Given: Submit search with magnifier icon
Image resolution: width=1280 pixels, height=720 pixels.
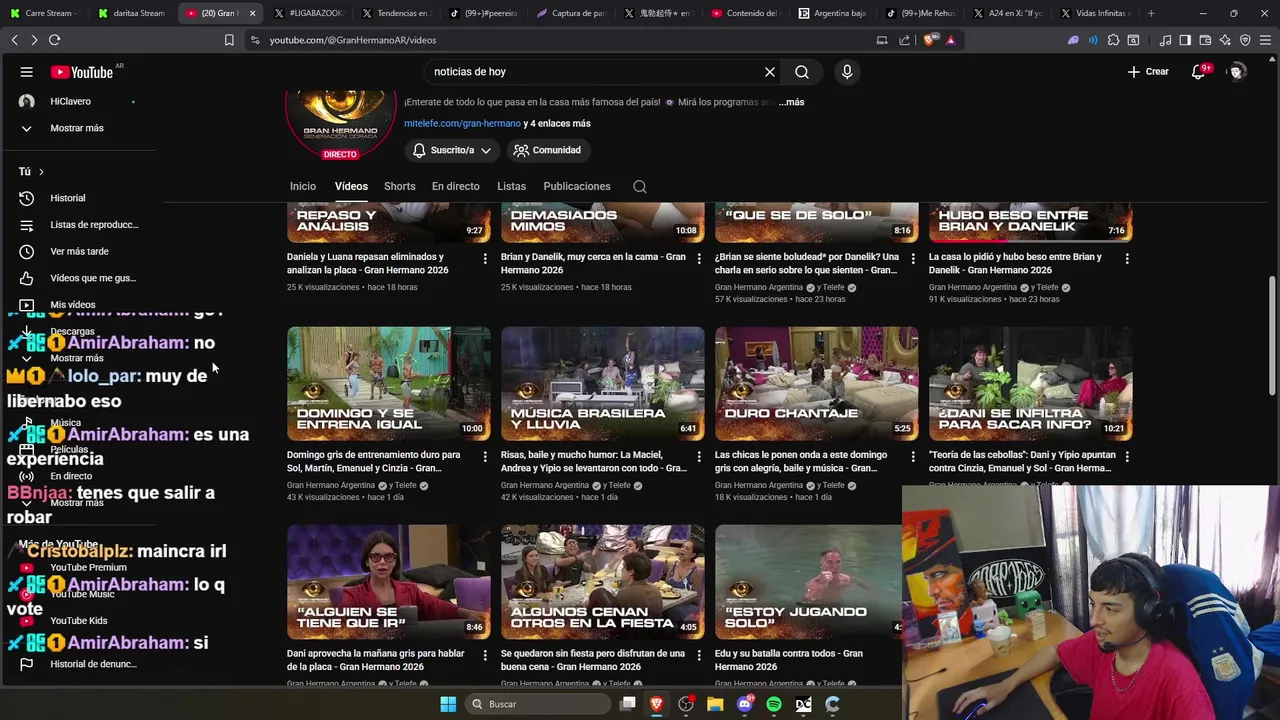Looking at the screenshot, I should coord(802,72).
